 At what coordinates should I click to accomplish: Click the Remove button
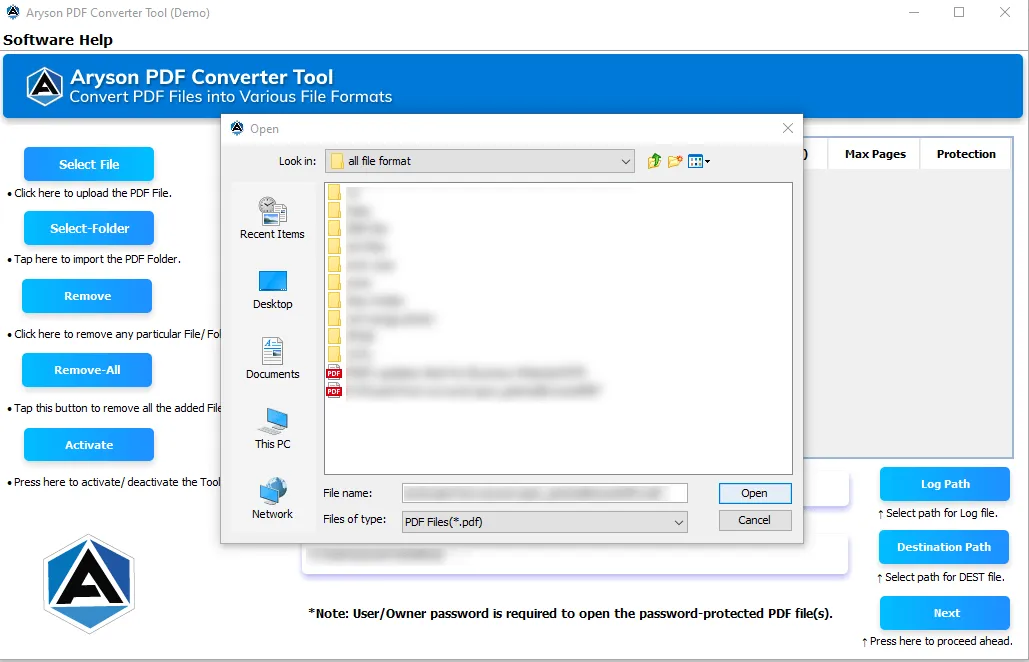[87, 296]
